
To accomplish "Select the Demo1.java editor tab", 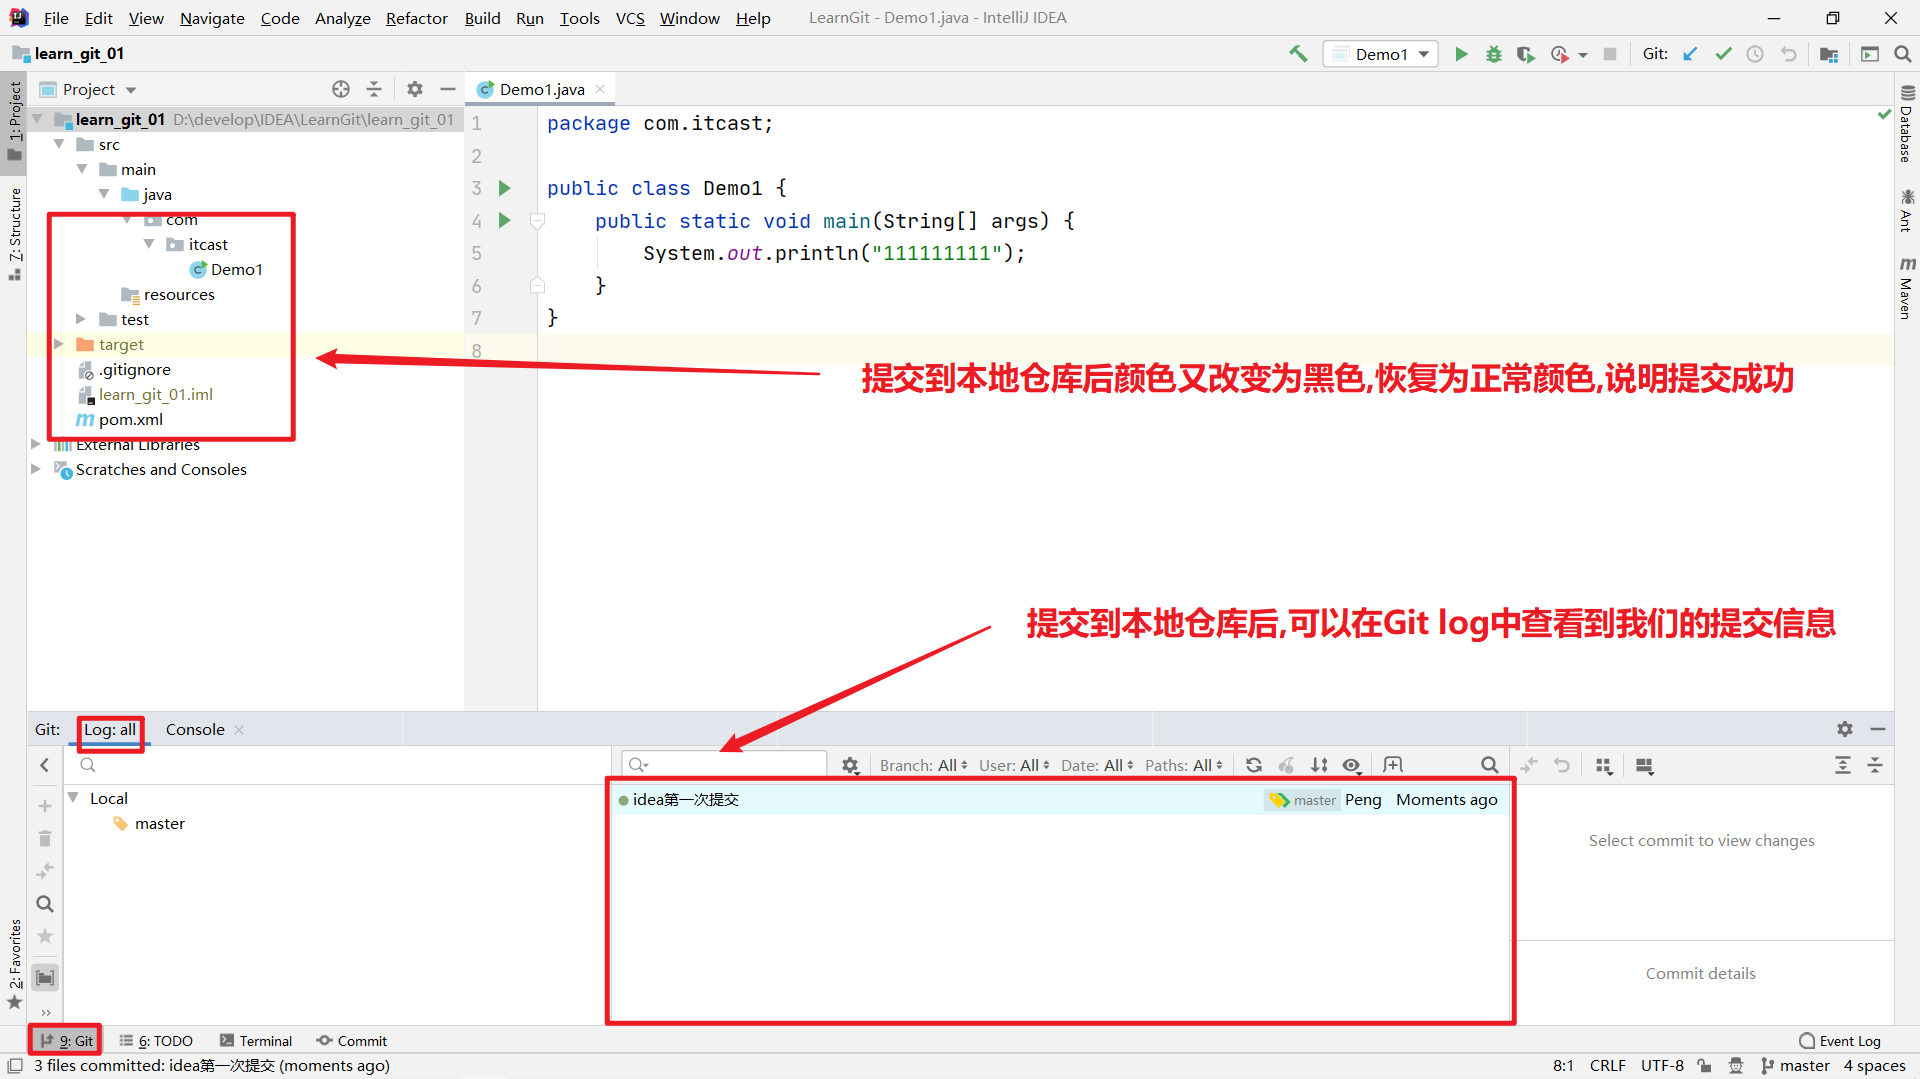I will pyautogui.click(x=542, y=89).
